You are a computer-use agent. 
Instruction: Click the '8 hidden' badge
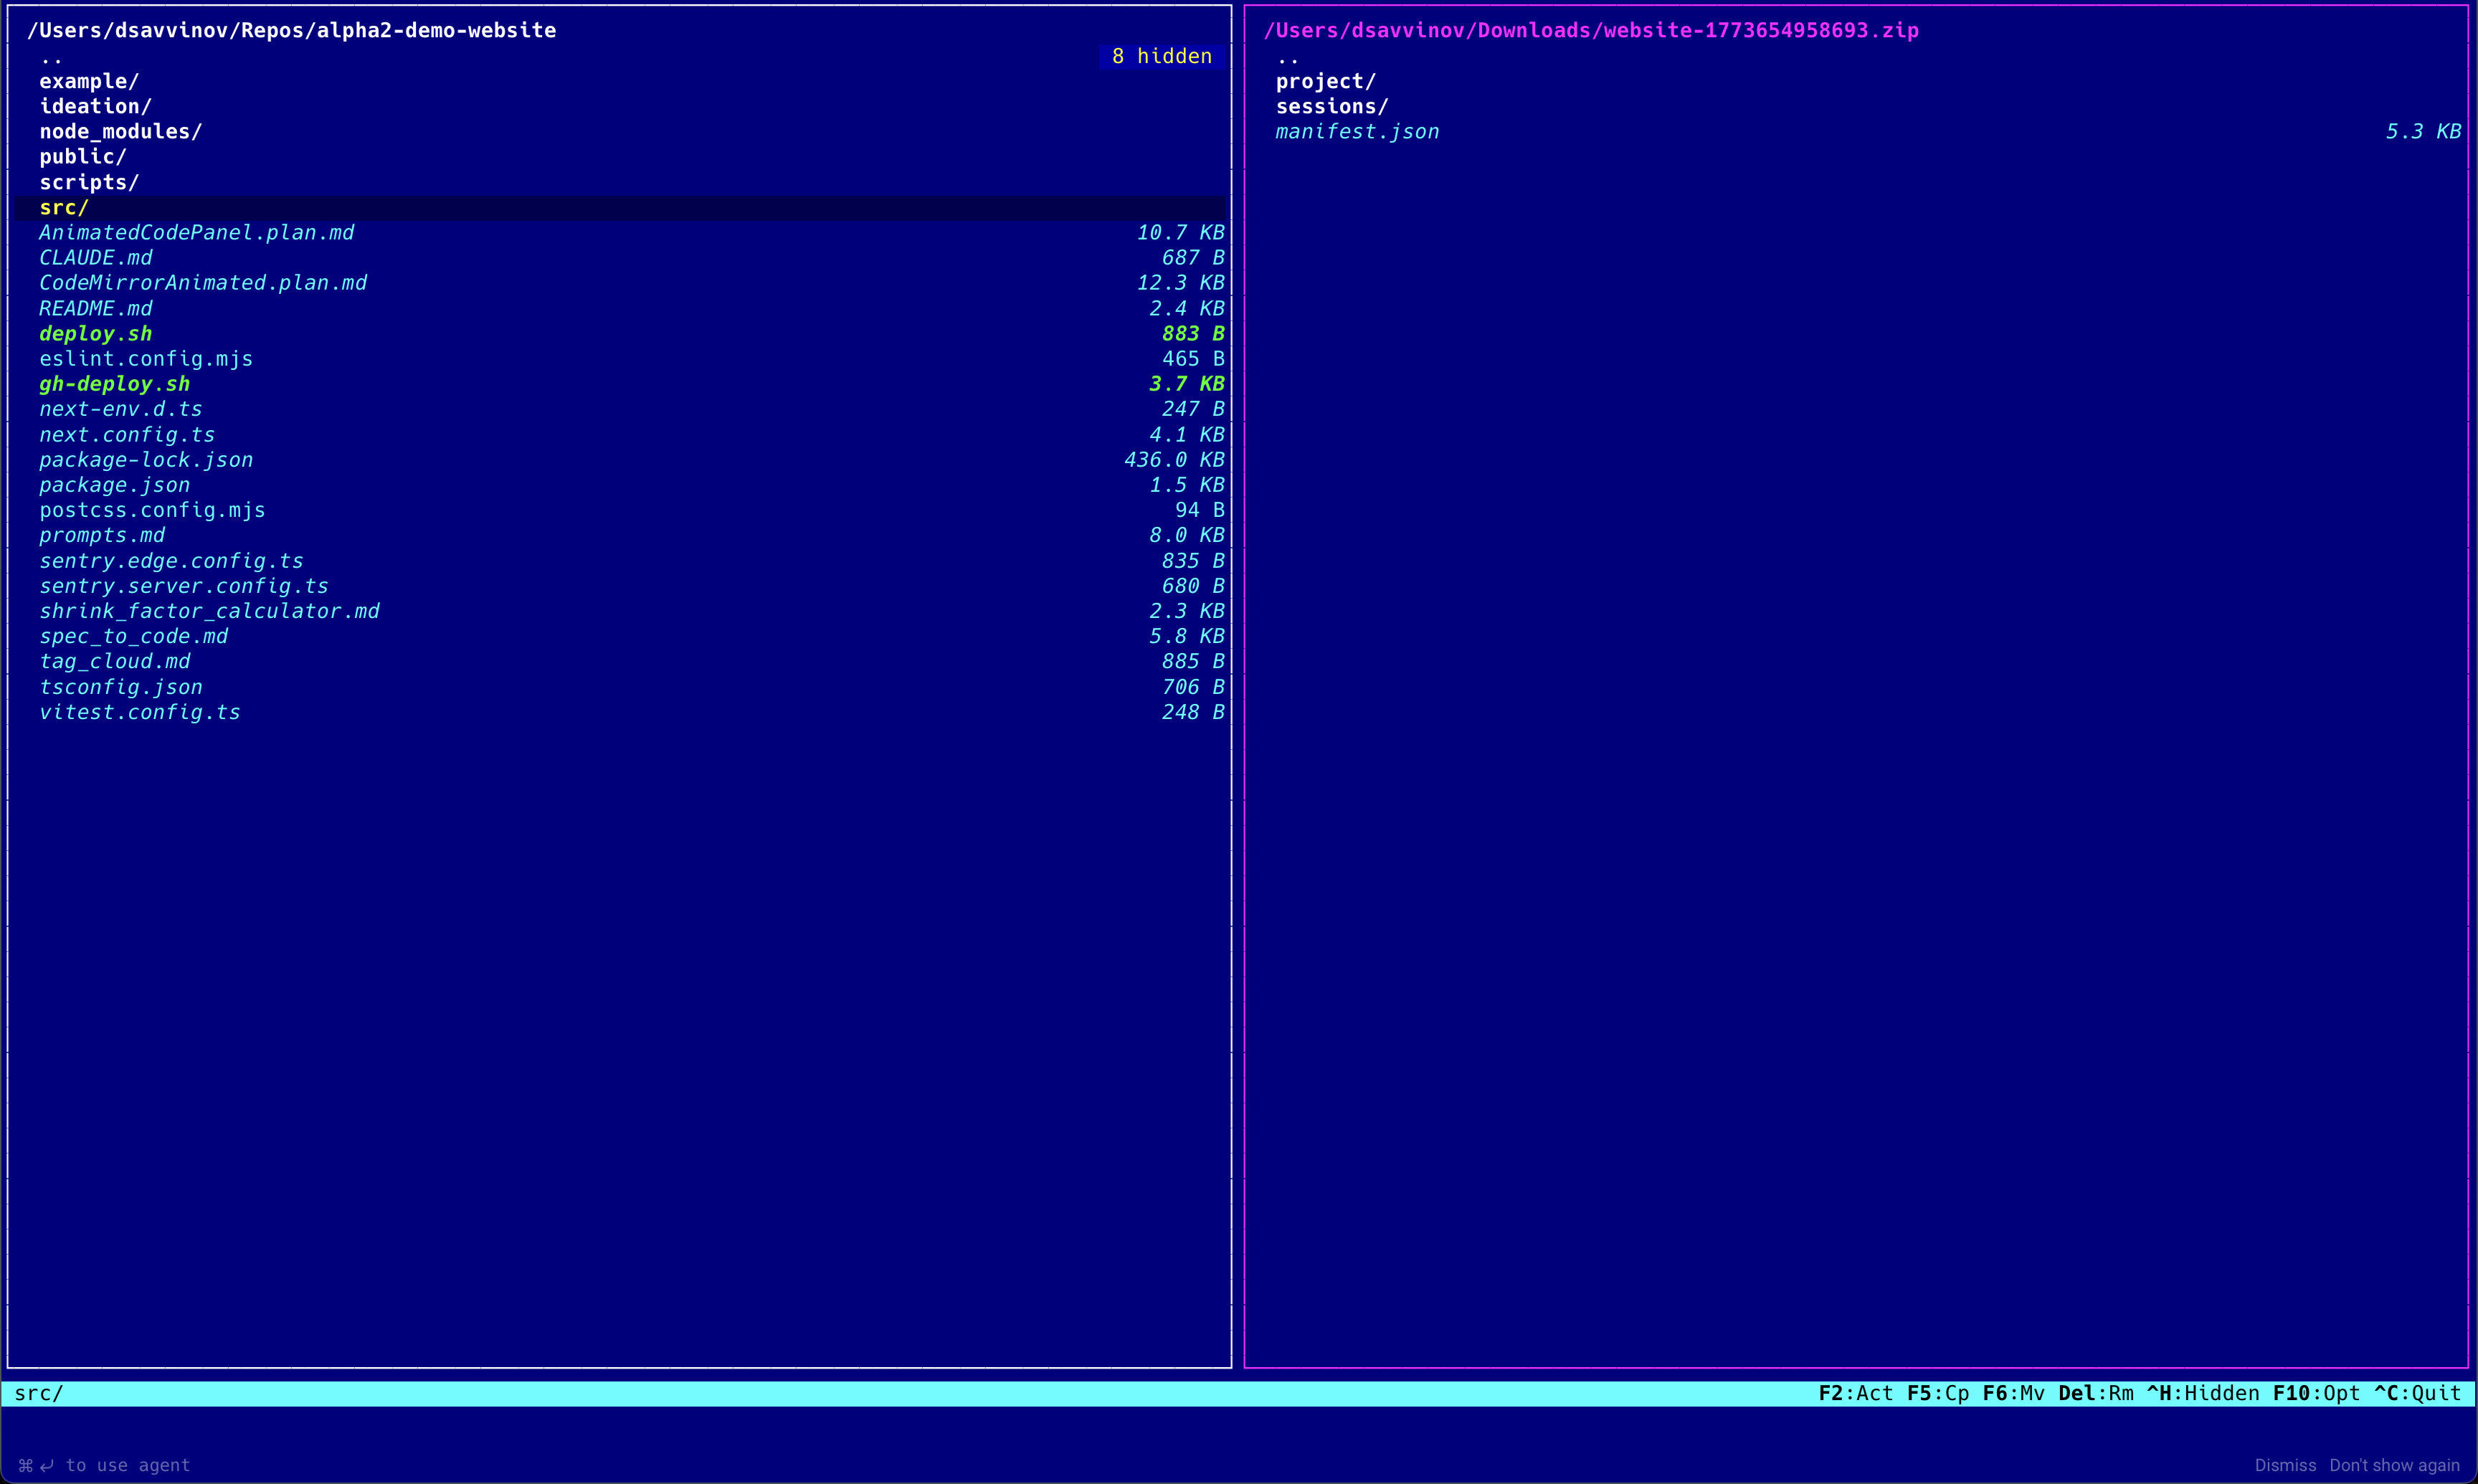pyautogui.click(x=1161, y=56)
